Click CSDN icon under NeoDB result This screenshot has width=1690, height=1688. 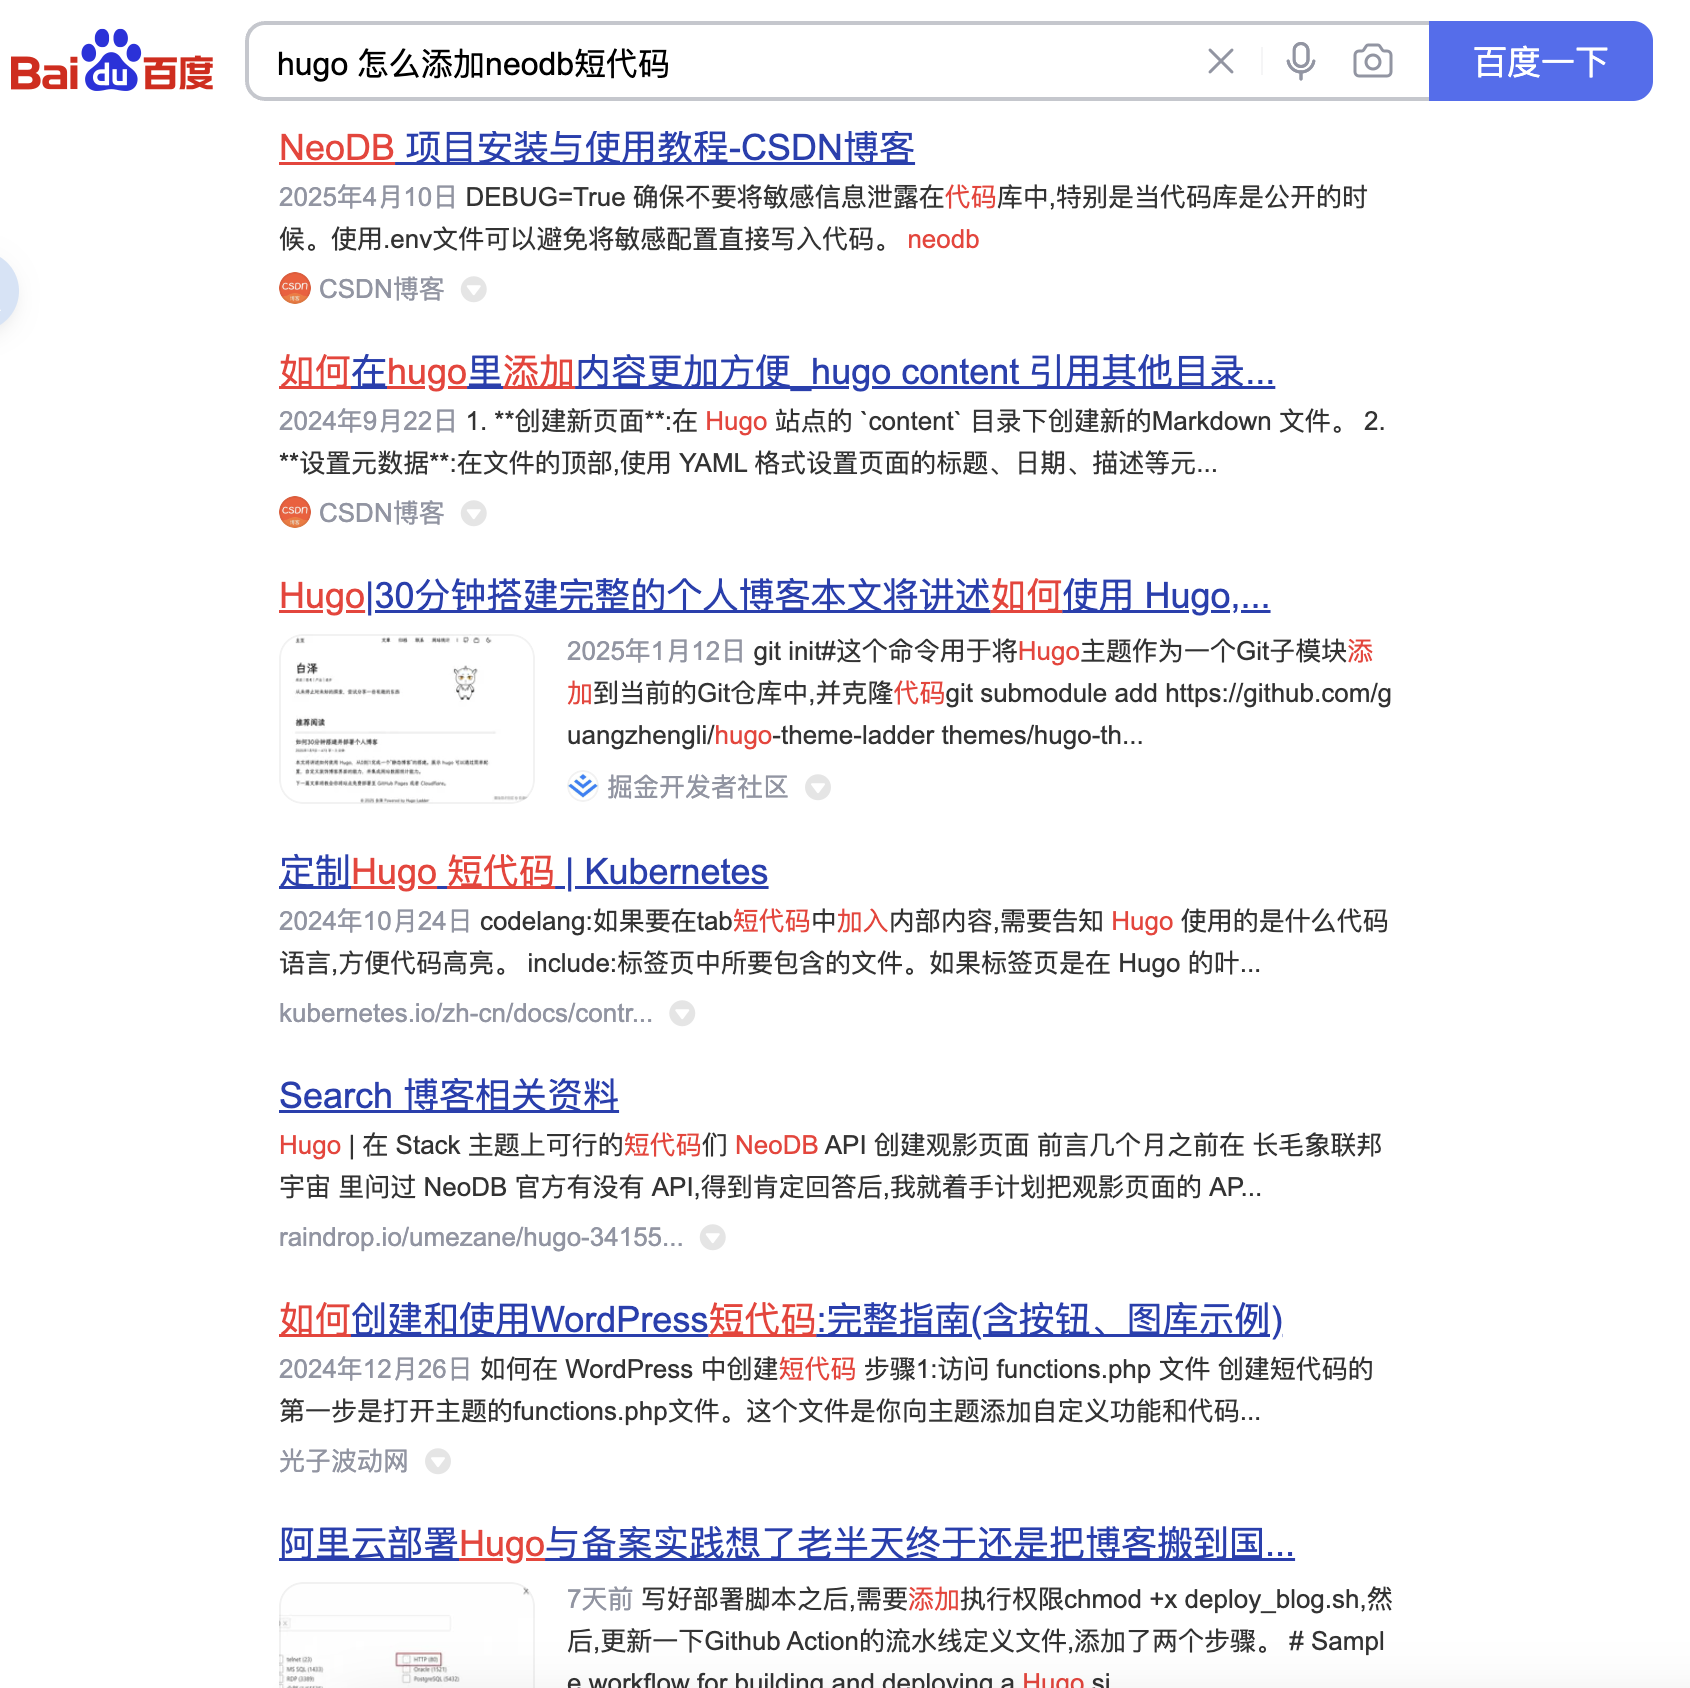(295, 289)
